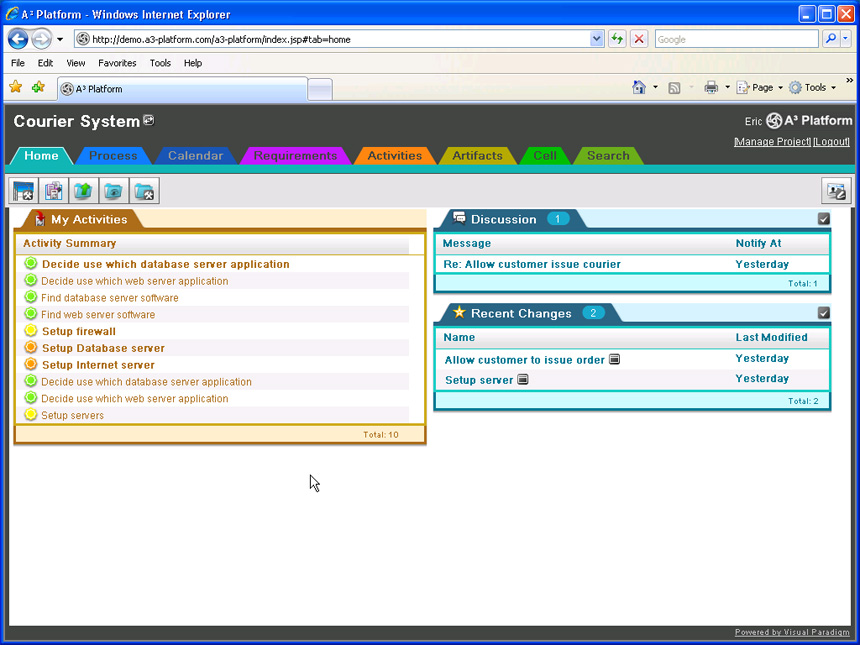Switch to the Calendar tab
Image resolution: width=860 pixels, height=645 pixels.
195,156
